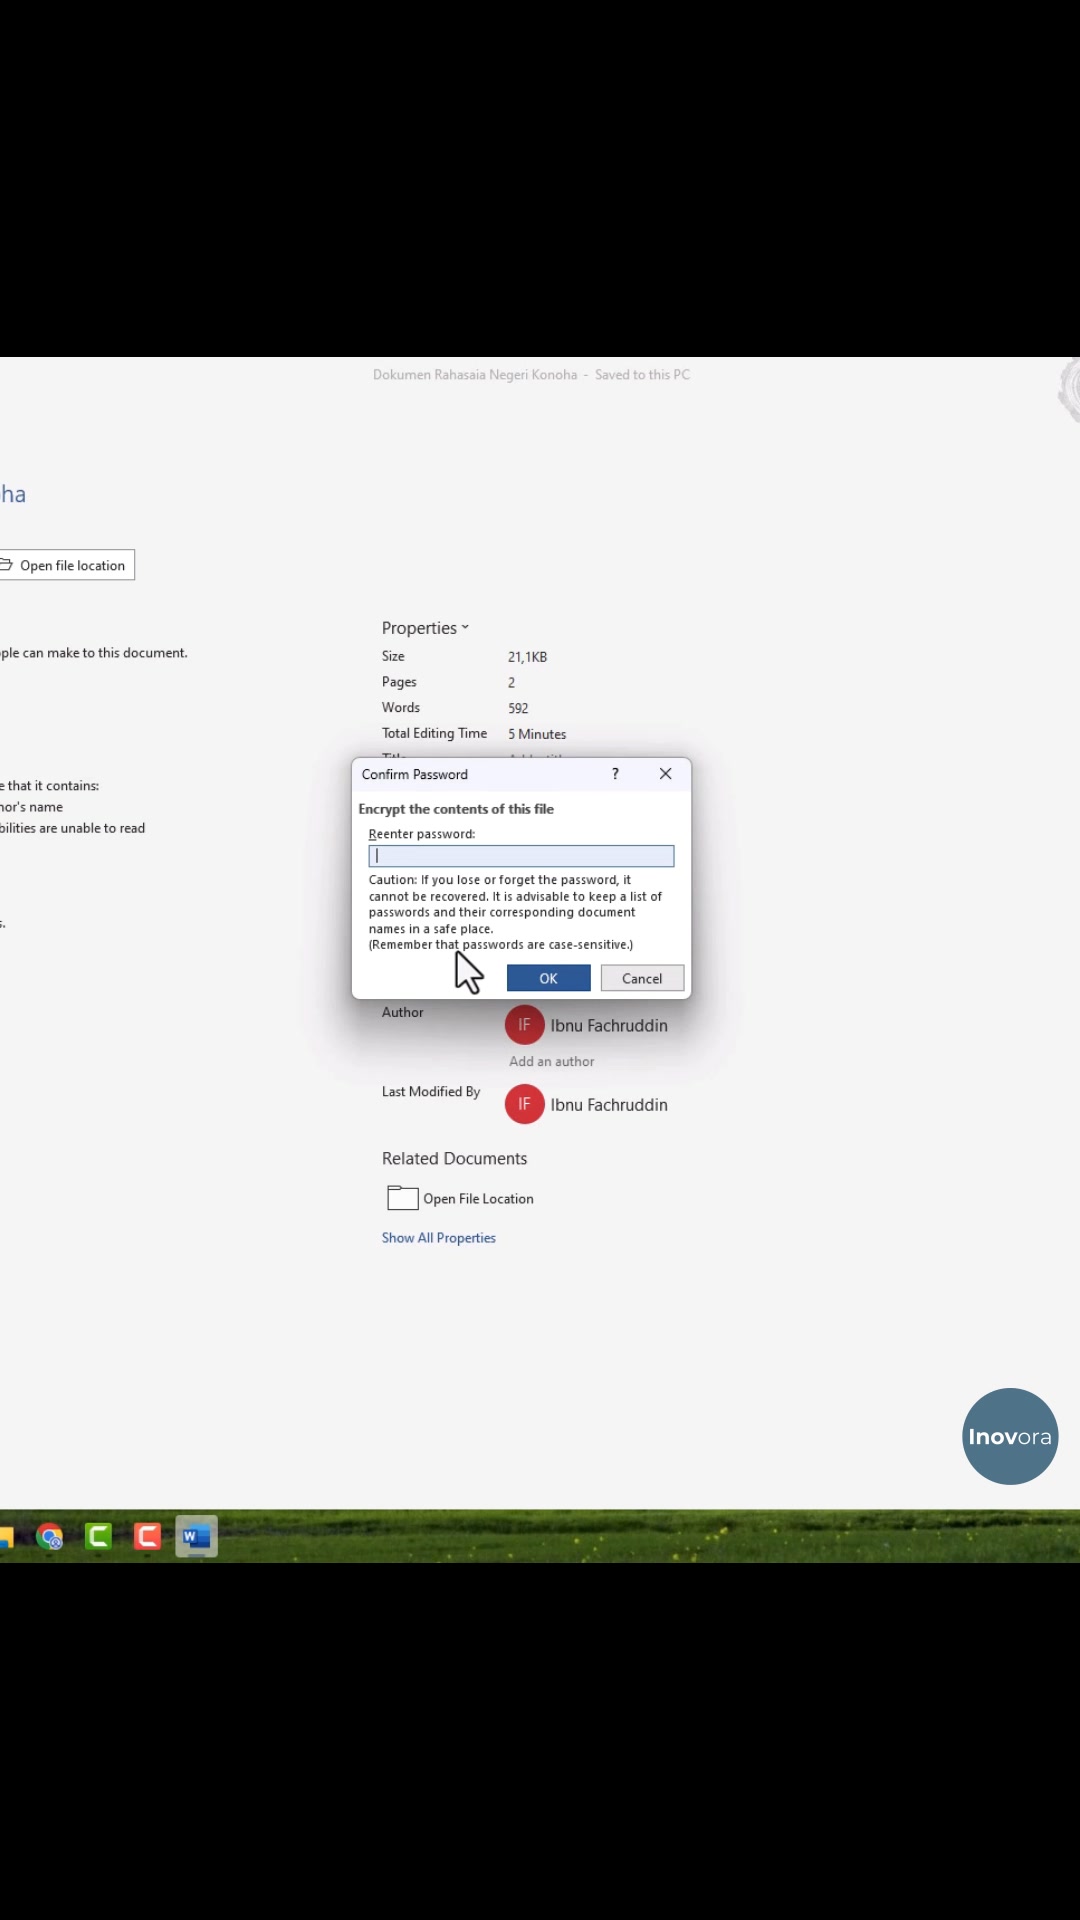Image resolution: width=1080 pixels, height=1920 pixels.
Task: Open red Camtasia recorder icon in taskbar
Action: tap(147, 1536)
